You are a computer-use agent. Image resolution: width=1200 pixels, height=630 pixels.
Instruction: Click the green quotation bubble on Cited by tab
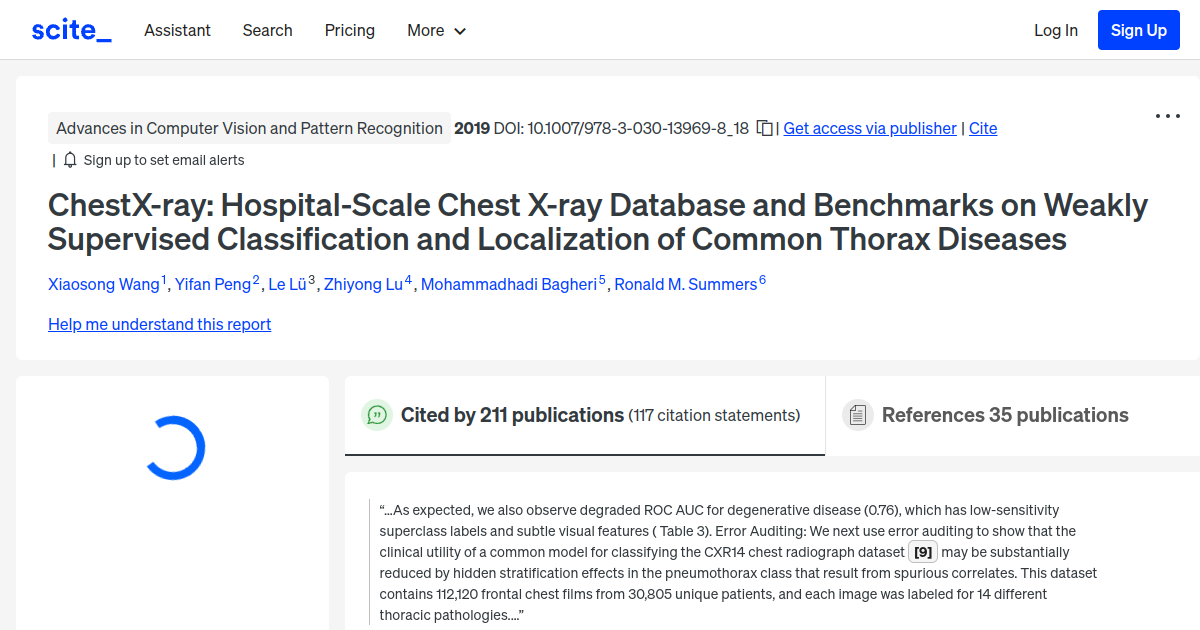point(377,415)
